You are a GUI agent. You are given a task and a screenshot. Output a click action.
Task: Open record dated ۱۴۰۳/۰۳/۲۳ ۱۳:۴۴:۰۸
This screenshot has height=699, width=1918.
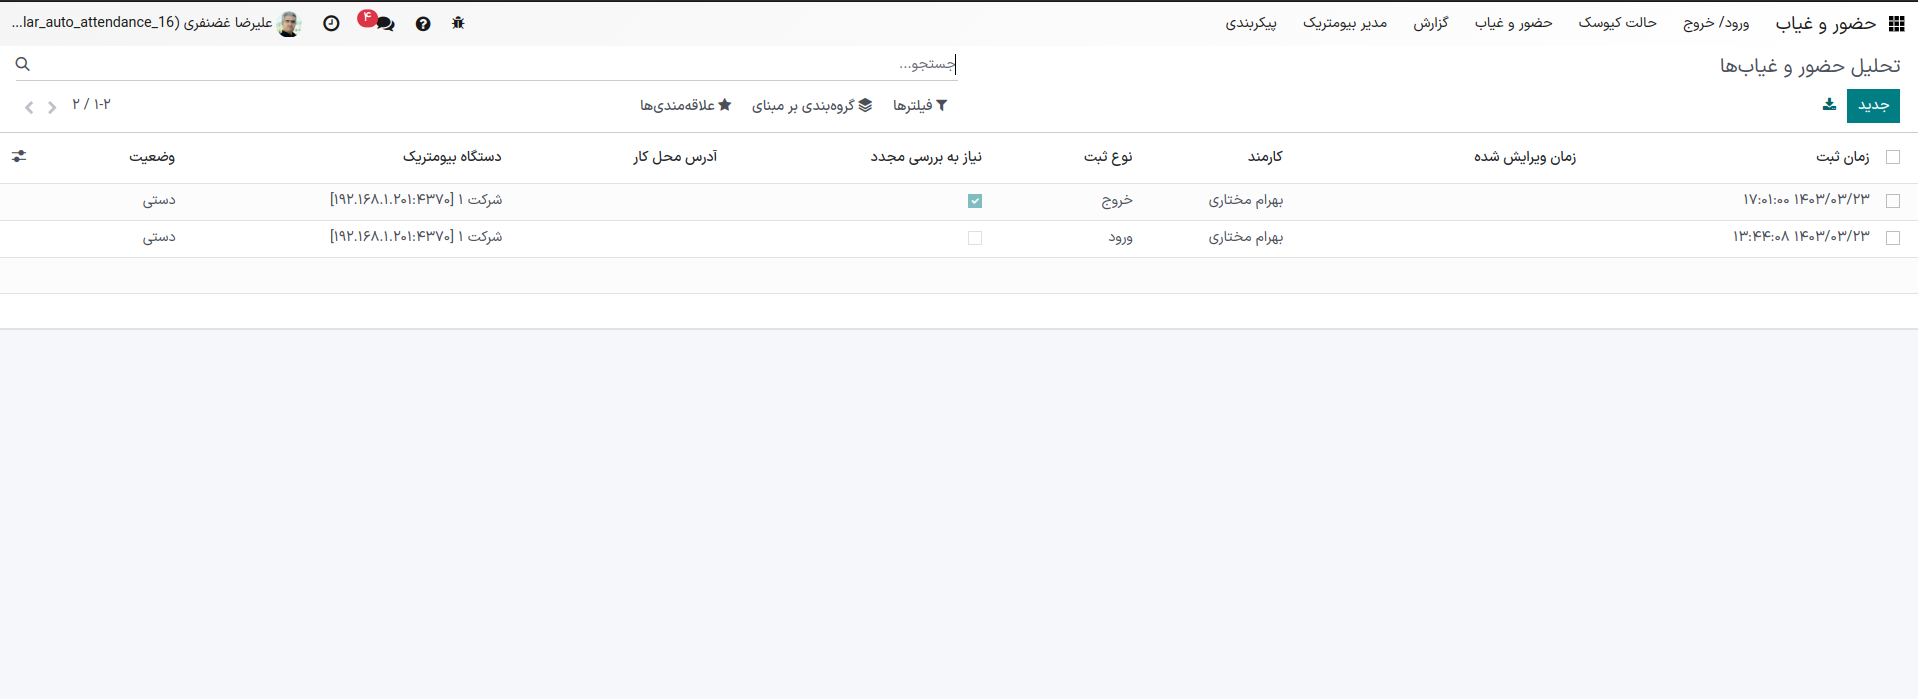coord(1801,237)
